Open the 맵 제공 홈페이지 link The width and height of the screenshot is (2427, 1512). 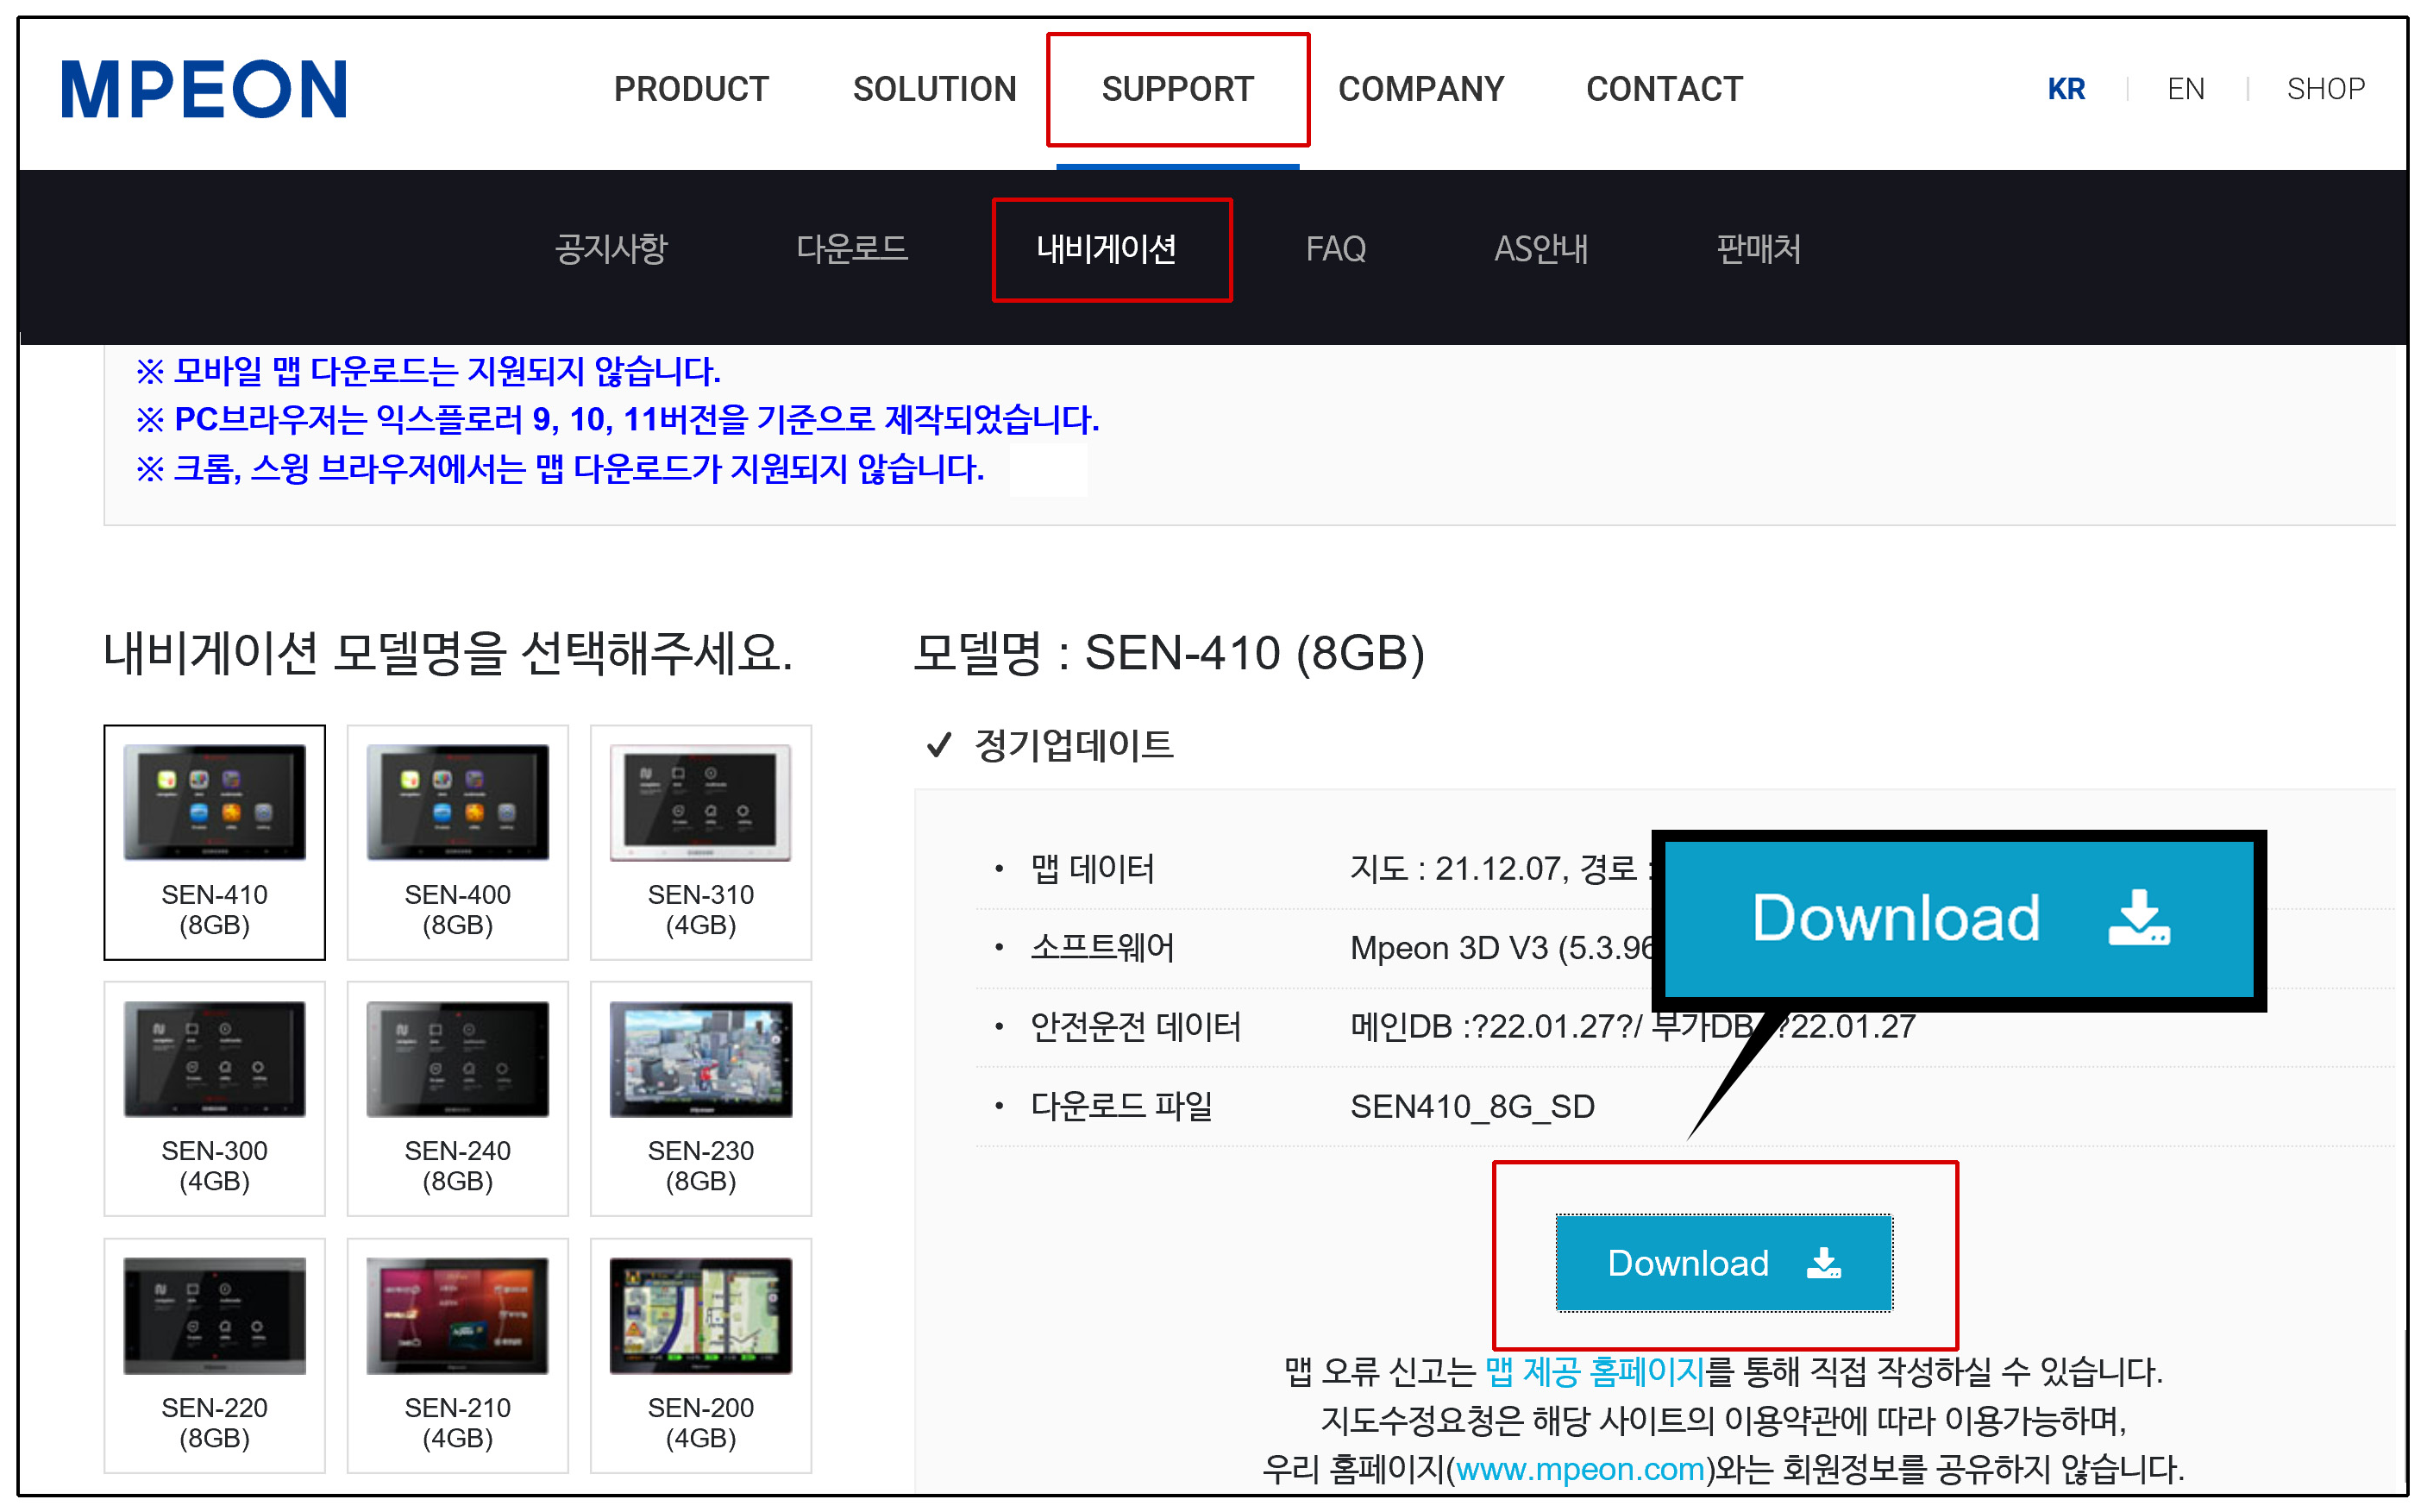coord(1594,1371)
